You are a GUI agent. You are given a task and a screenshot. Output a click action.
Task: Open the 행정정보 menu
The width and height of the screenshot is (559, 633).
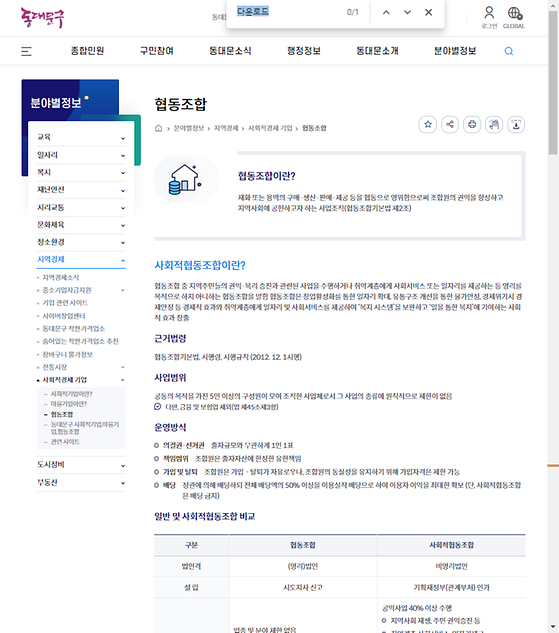(x=304, y=51)
